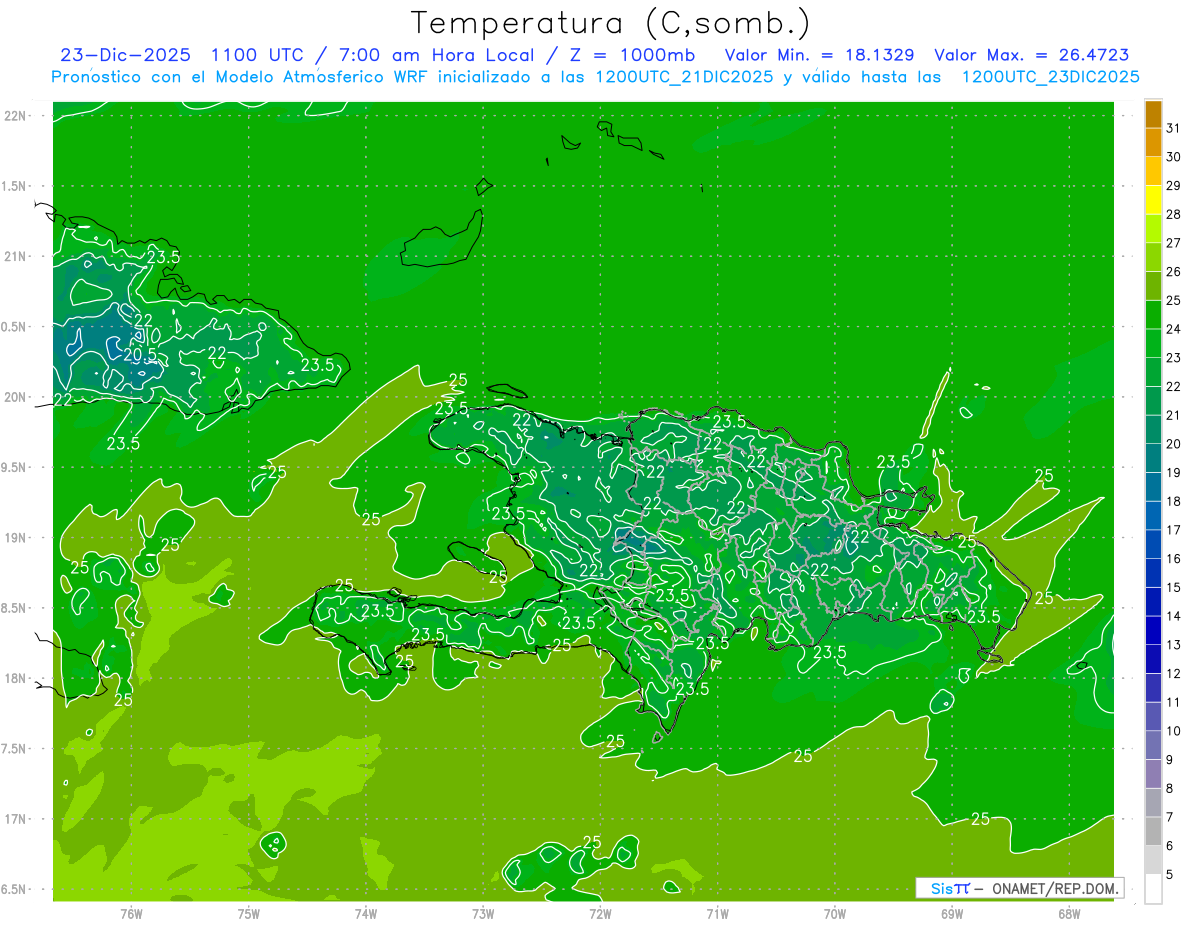Select valid-until time "1200UTC_23DIC2025"
The width and height of the screenshot is (1200, 927).
point(1050,77)
